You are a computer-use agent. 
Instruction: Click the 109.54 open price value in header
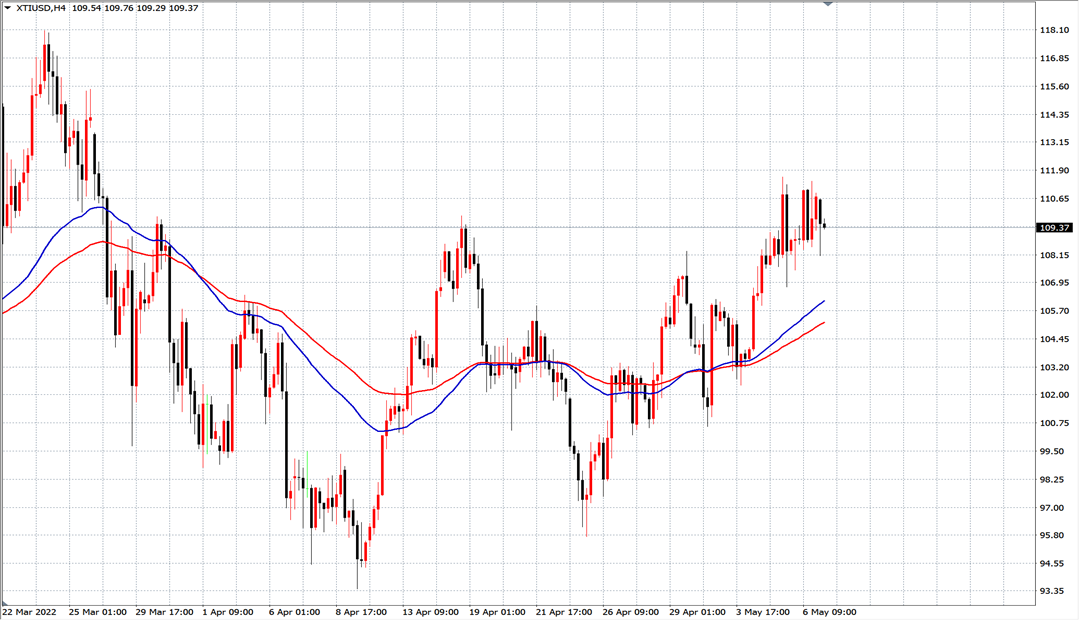(x=86, y=8)
